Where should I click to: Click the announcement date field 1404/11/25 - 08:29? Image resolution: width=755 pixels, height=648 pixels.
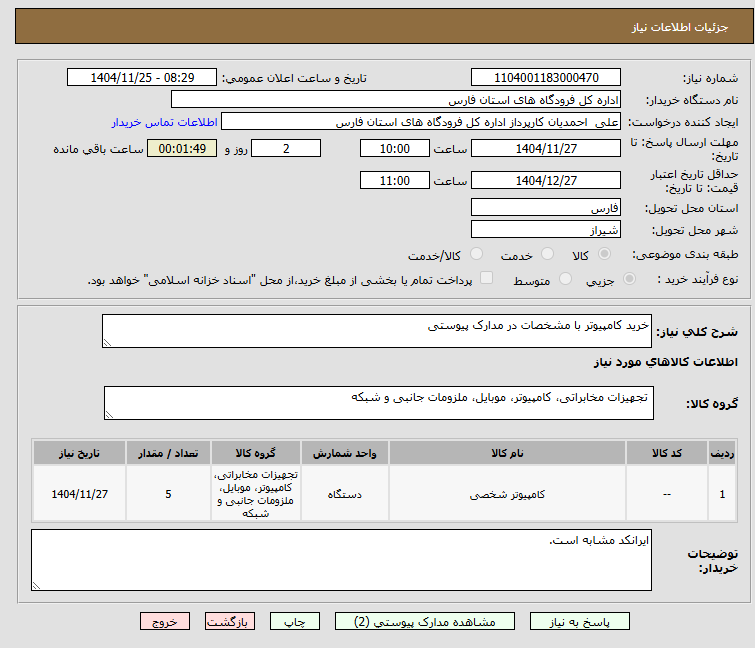click(x=142, y=78)
